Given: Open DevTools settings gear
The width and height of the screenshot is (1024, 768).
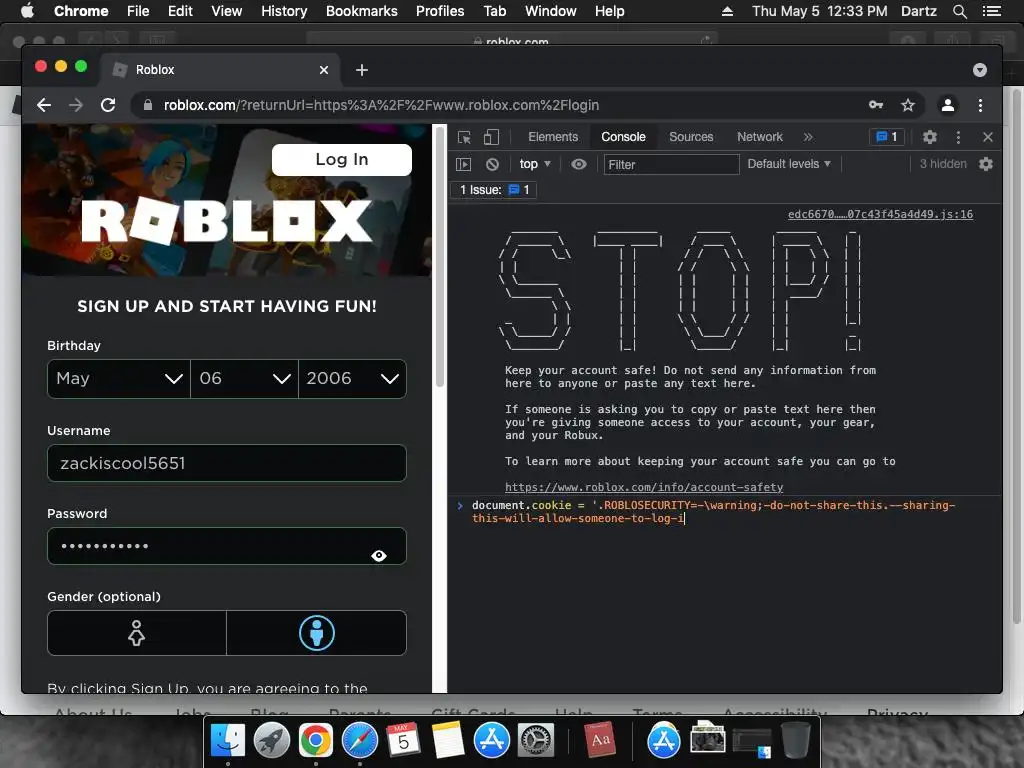Looking at the screenshot, I should (929, 137).
